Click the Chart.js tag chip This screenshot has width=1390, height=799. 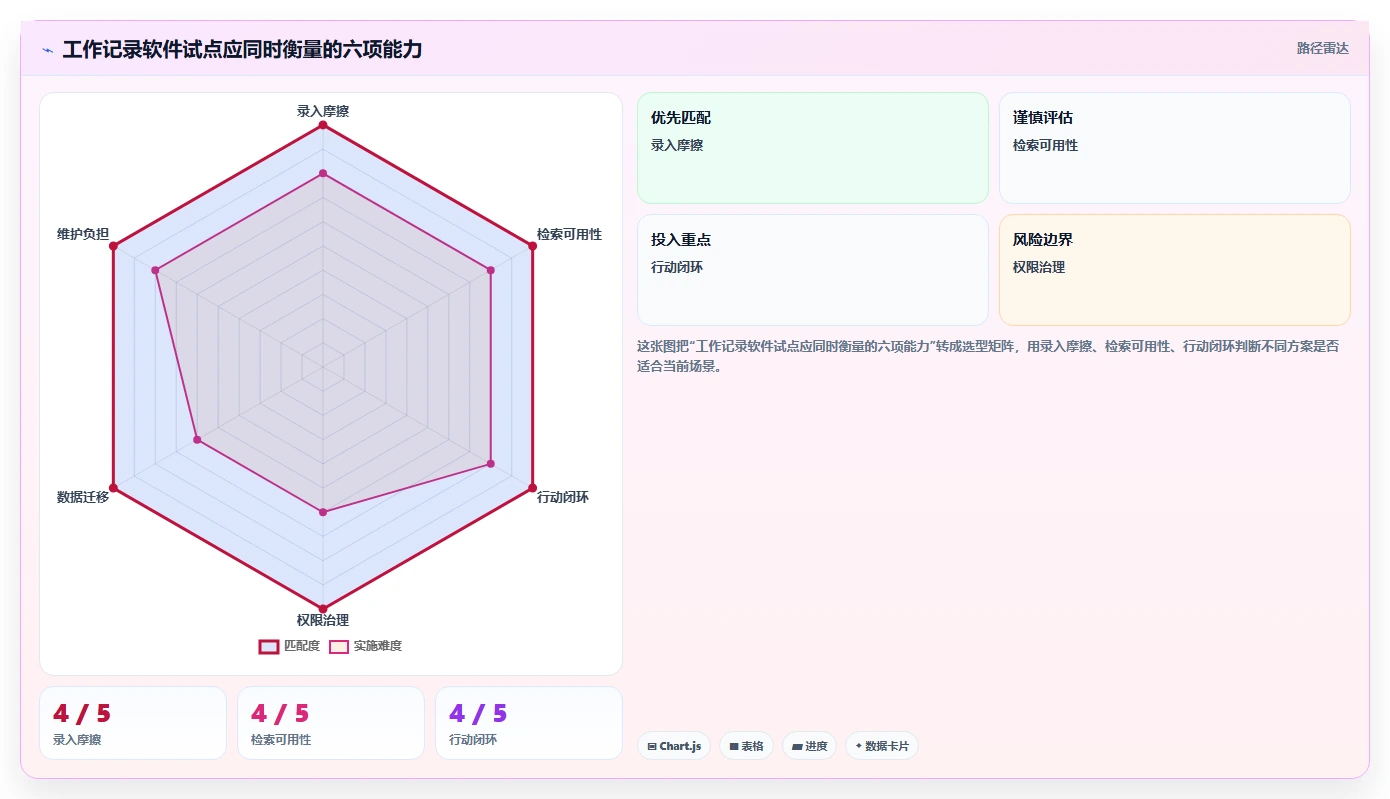pyautogui.click(x=674, y=746)
